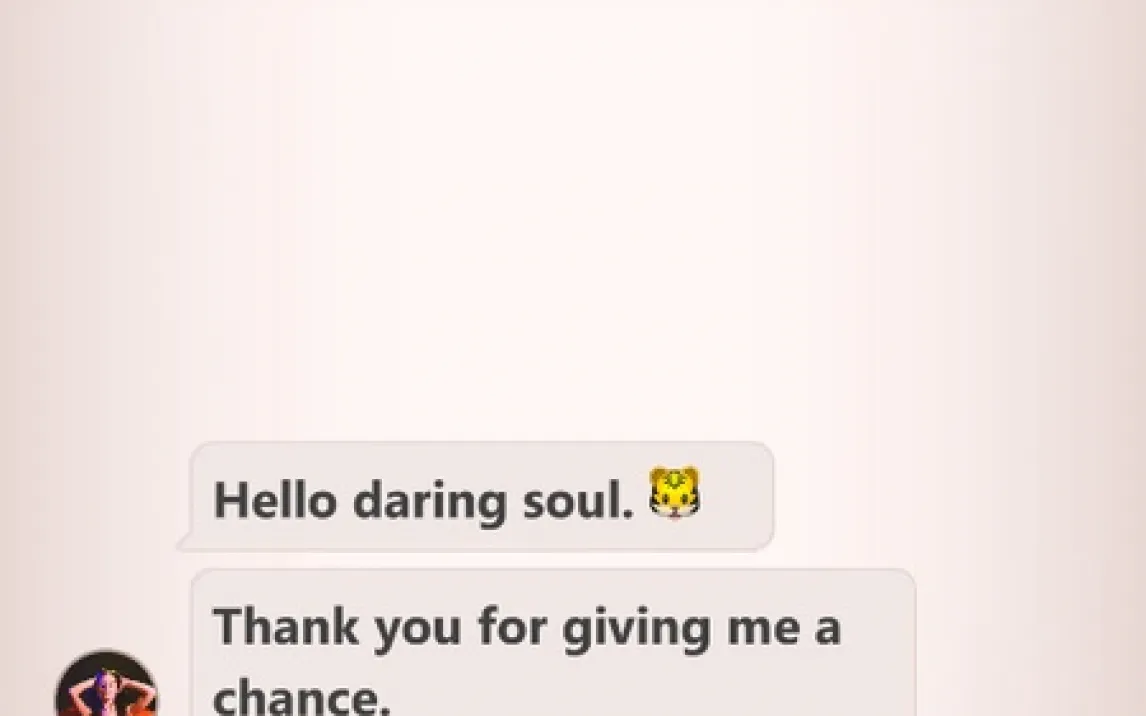Image resolution: width=1146 pixels, height=716 pixels.
Task: Click the word "chance." in second message
Action: pos(301,698)
